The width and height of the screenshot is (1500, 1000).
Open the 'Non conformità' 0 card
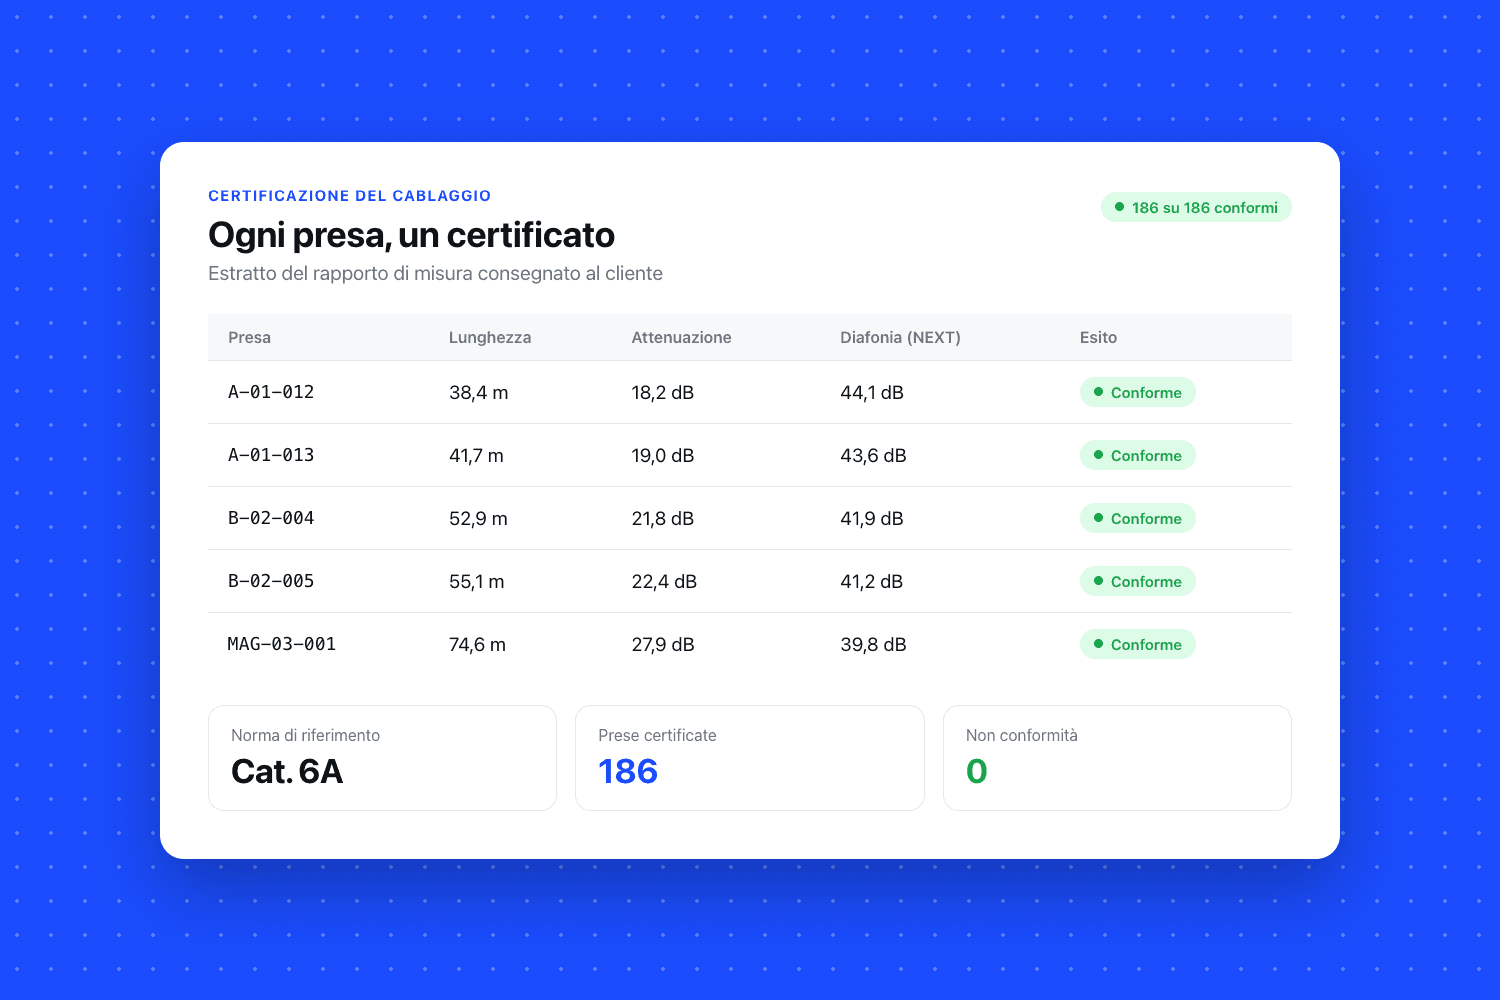tap(1117, 758)
